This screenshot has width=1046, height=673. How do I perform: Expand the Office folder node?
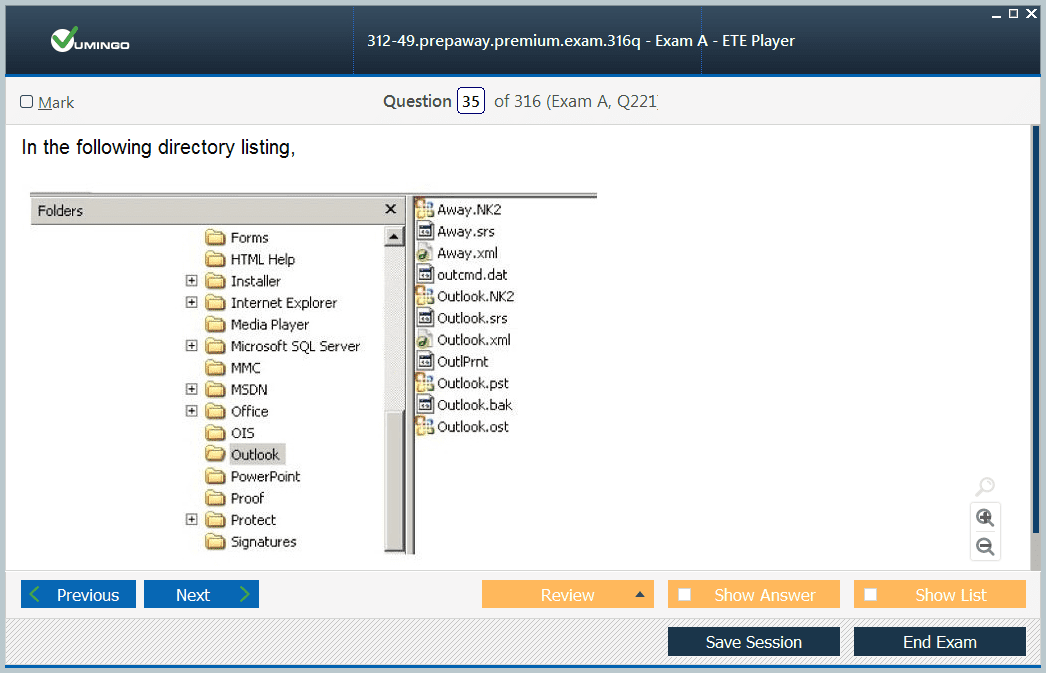(191, 411)
